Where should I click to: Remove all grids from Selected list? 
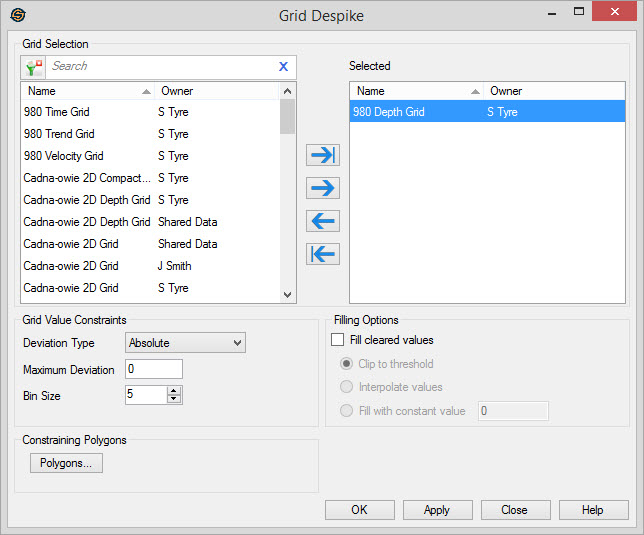(x=323, y=254)
